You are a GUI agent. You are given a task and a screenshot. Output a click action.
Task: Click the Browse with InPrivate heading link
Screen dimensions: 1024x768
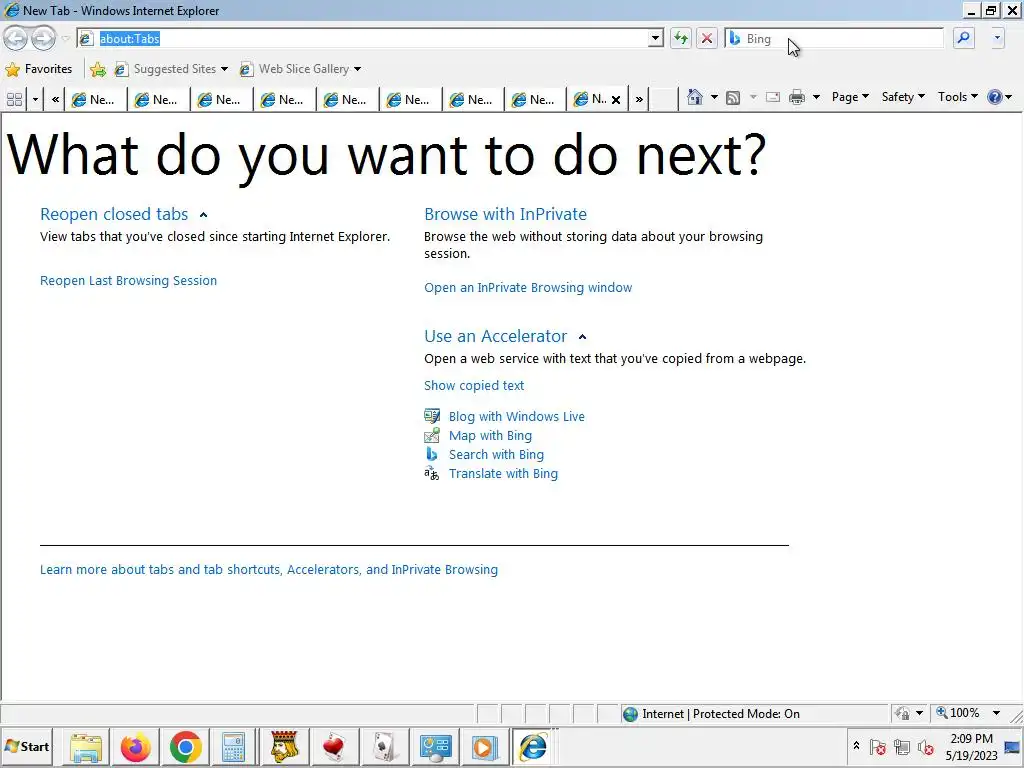505,214
